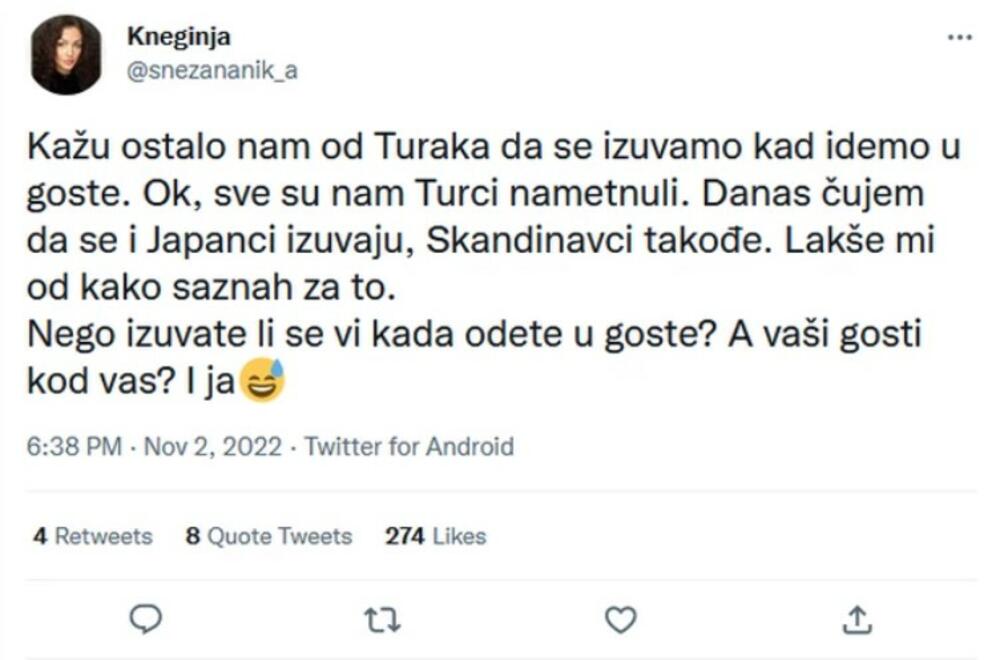Viewport: 1000px width, 660px height.
Task: Share the tweet via the upload arrow icon
Action: point(857,621)
